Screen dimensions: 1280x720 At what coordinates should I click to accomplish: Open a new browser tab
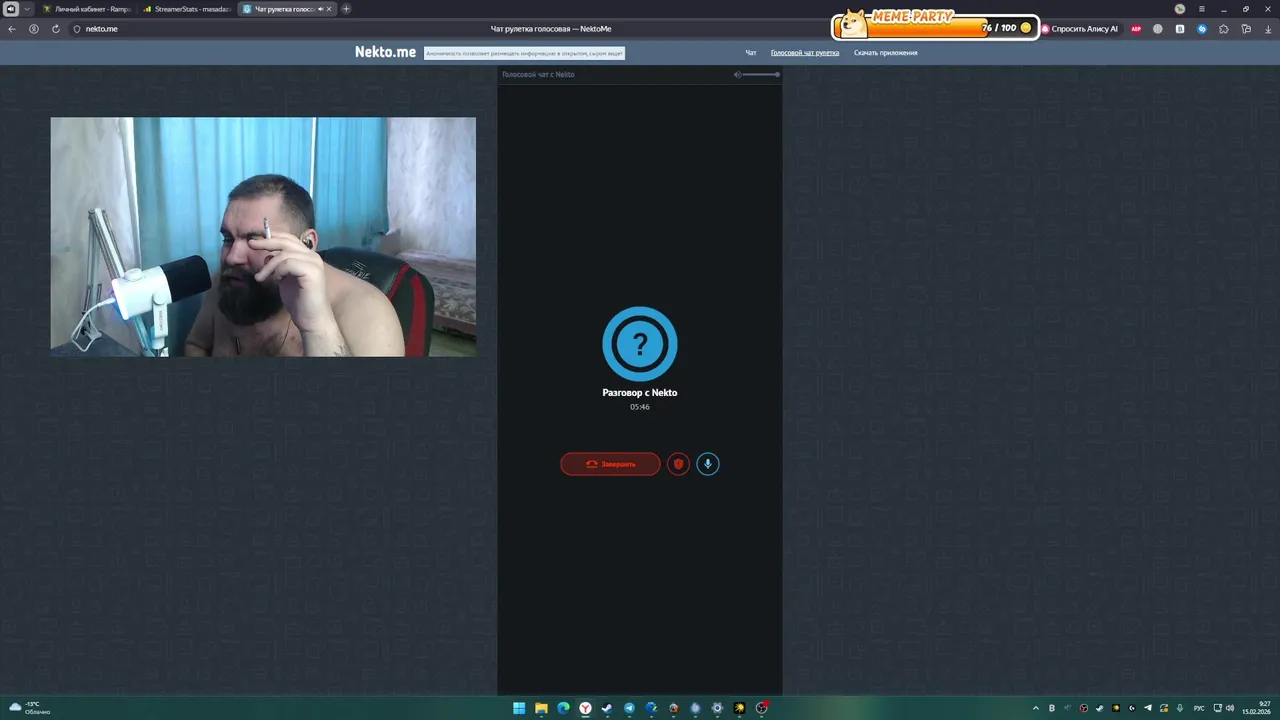click(x=346, y=9)
